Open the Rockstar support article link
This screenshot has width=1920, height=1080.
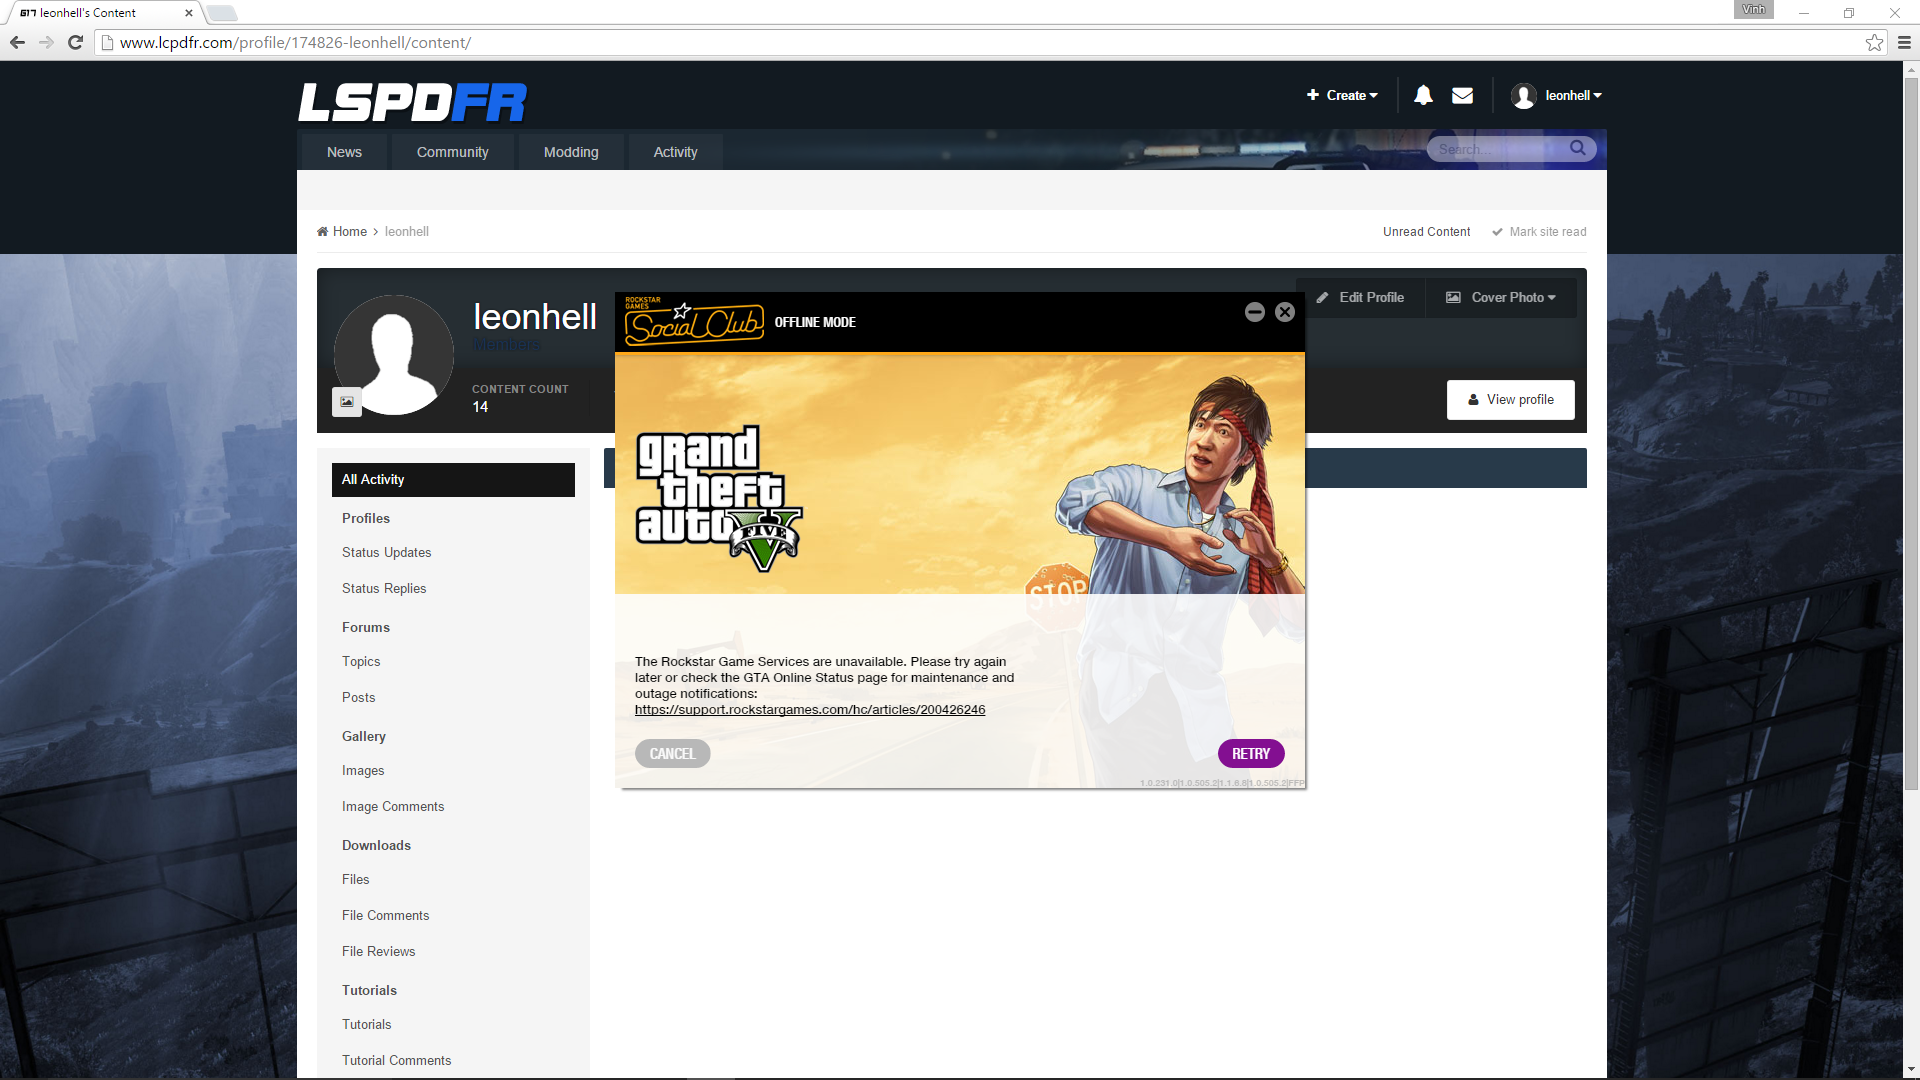[x=809, y=710]
